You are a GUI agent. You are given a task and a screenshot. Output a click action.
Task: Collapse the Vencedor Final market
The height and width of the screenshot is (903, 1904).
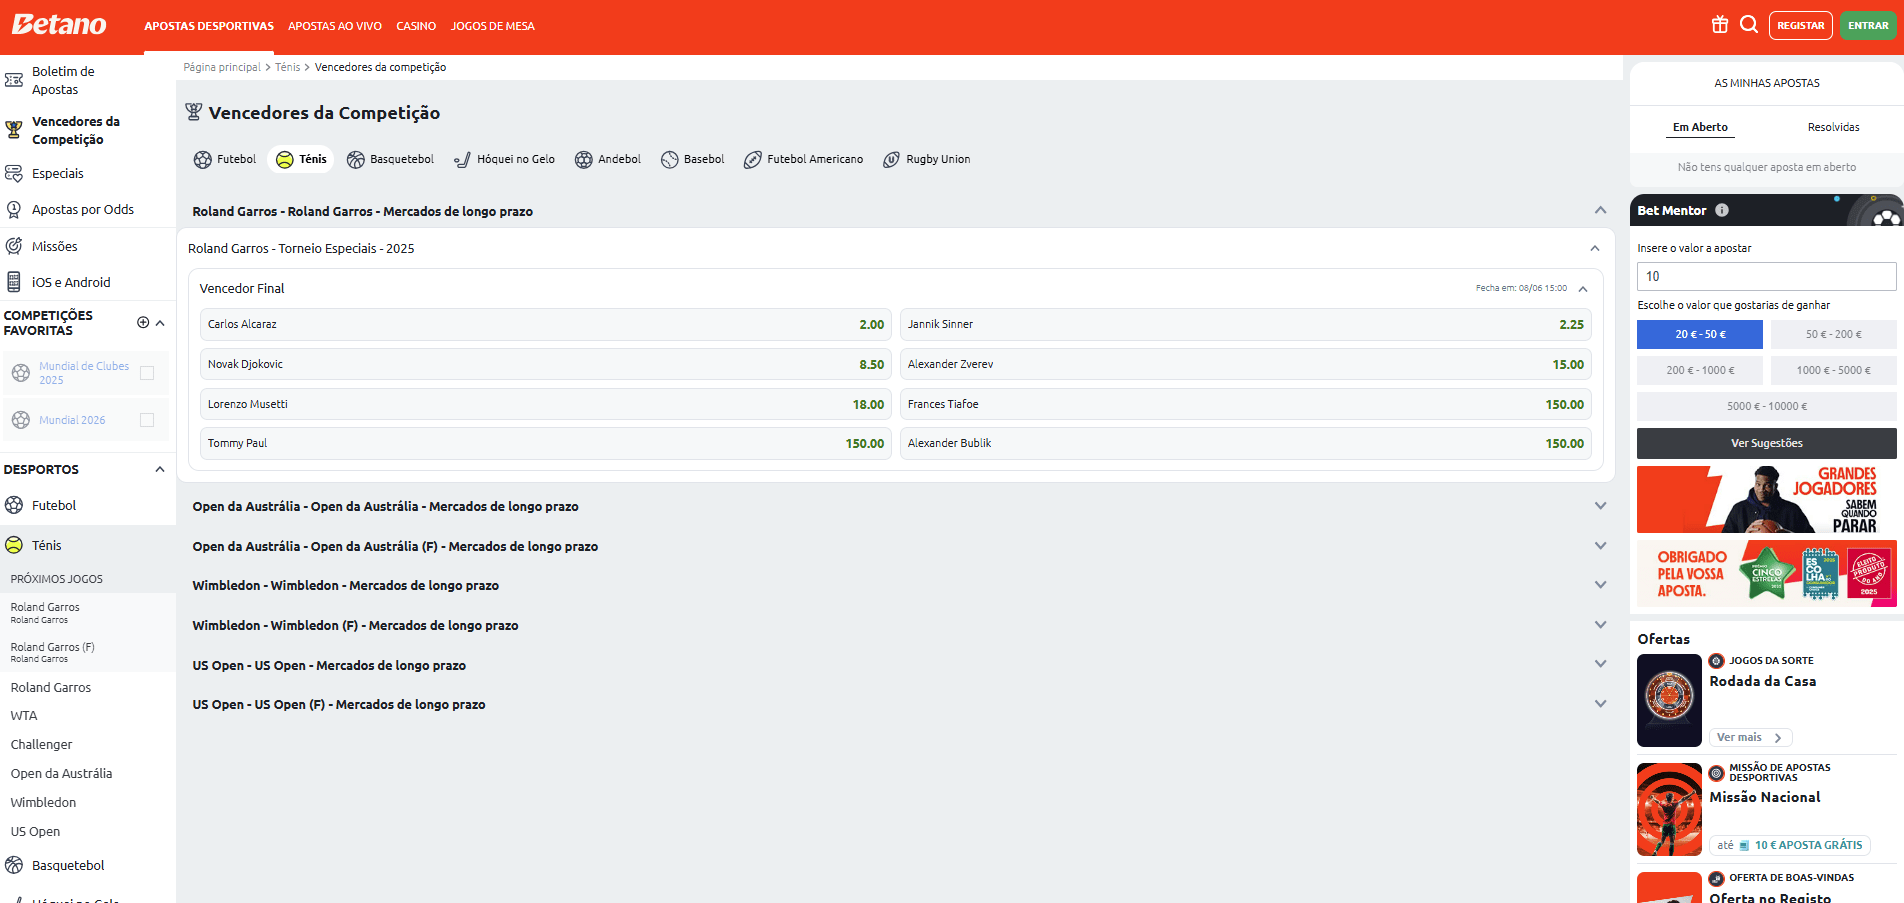1583,289
